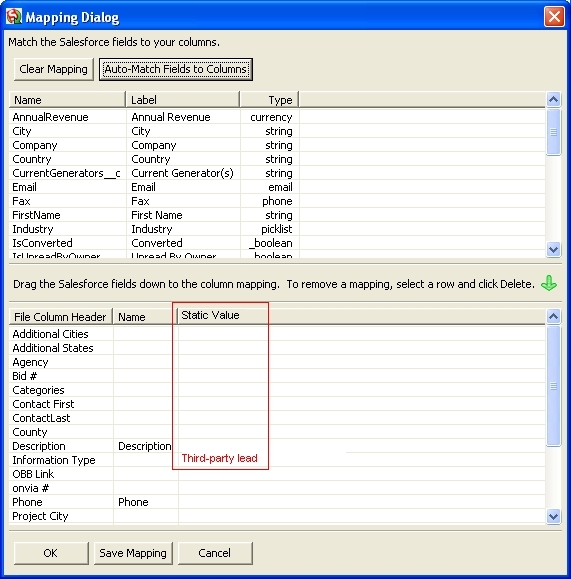Click the File Column Header column heading
Screen dimensions: 571x579
(x=61, y=317)
